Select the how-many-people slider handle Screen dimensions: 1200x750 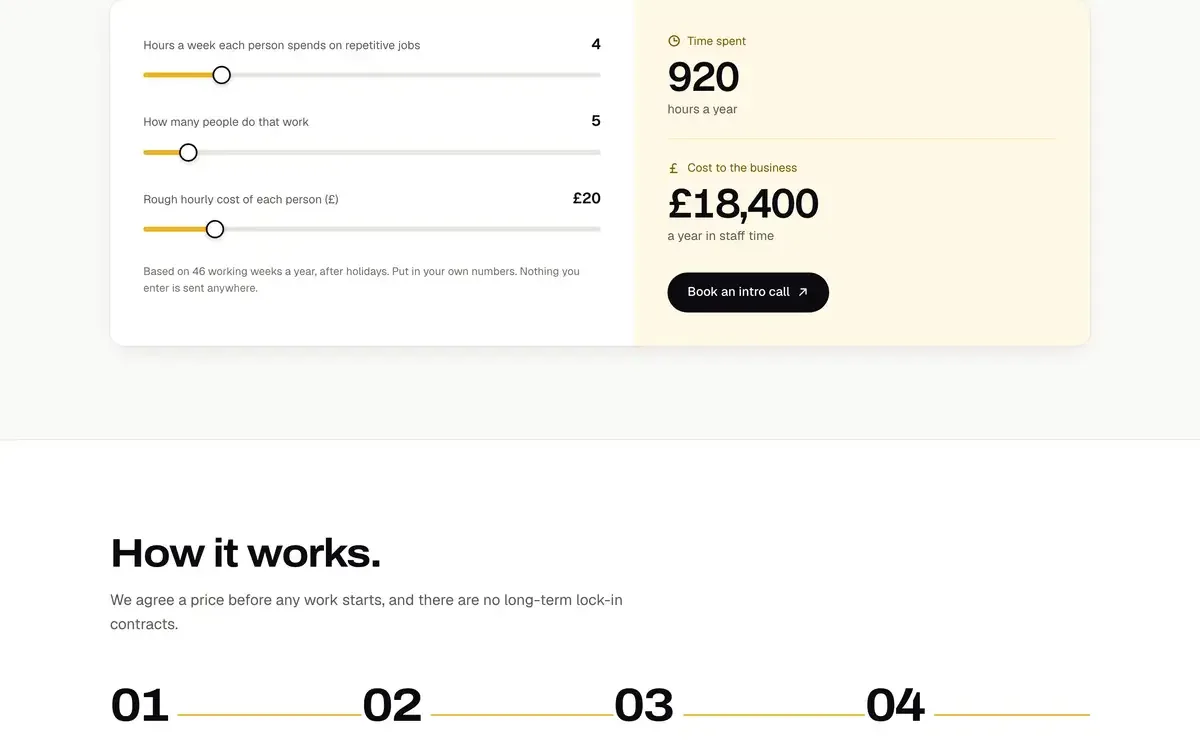tap(188, 152)
